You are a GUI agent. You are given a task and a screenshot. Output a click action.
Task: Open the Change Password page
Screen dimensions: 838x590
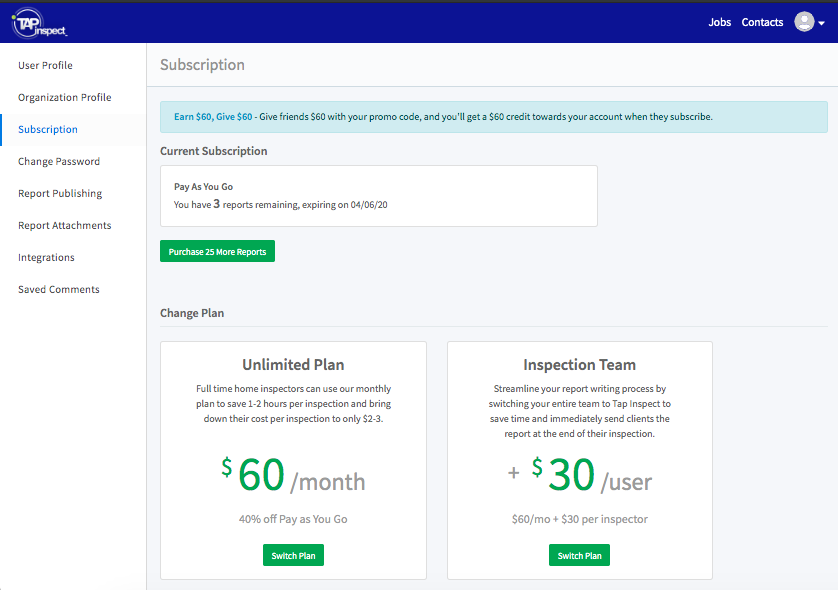pyautogui.click(x=59, y=161)
